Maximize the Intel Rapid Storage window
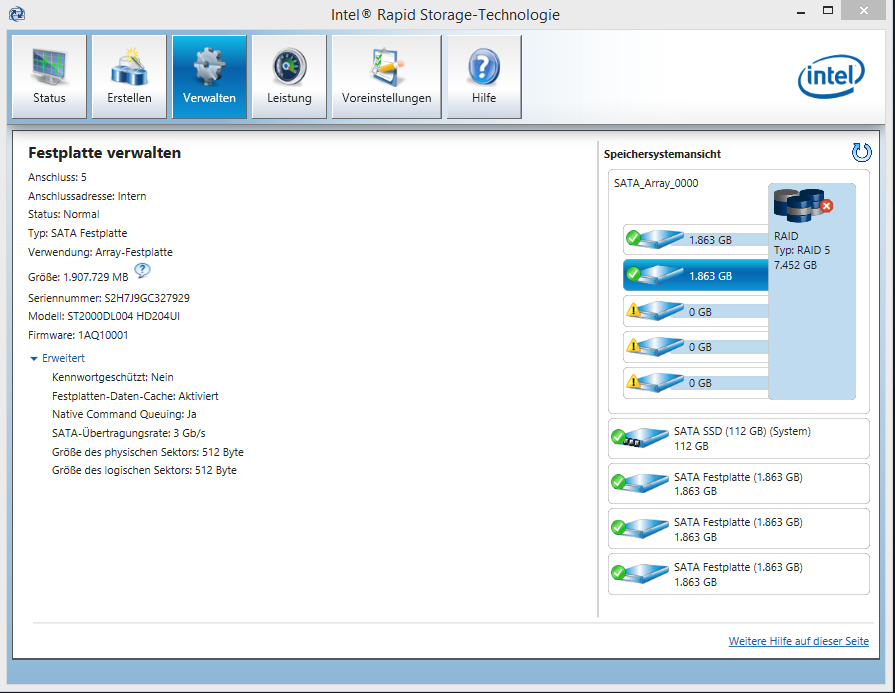 pyautogui.click(x=828, y=10)
